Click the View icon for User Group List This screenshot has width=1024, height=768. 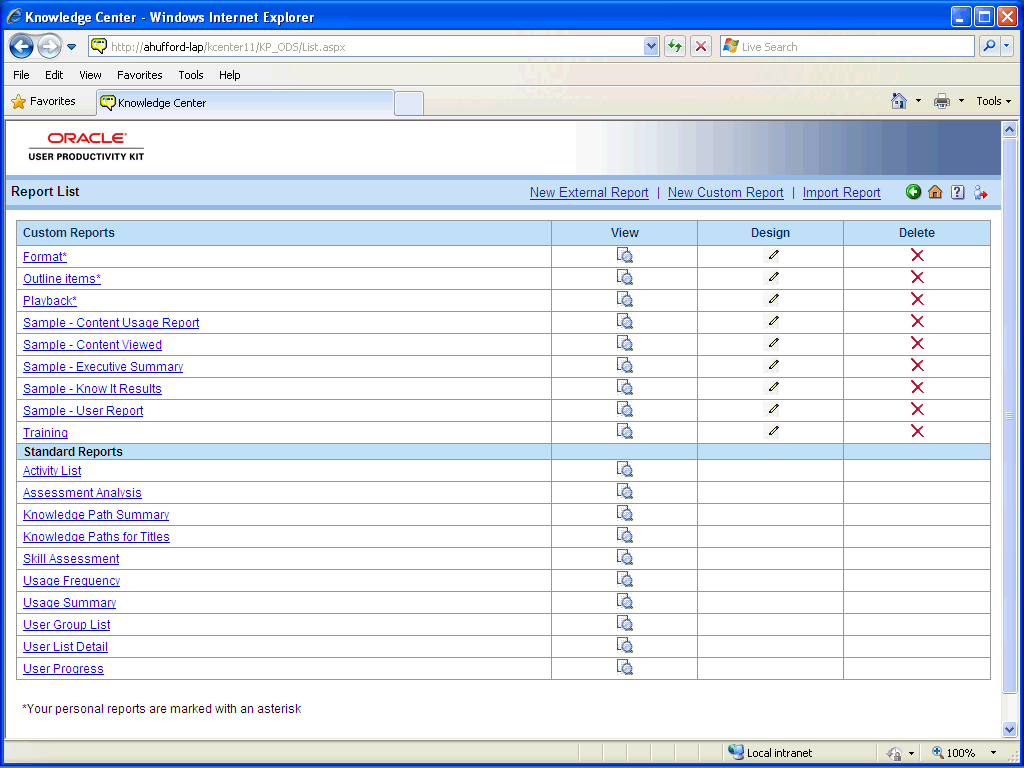pos(624,624)
